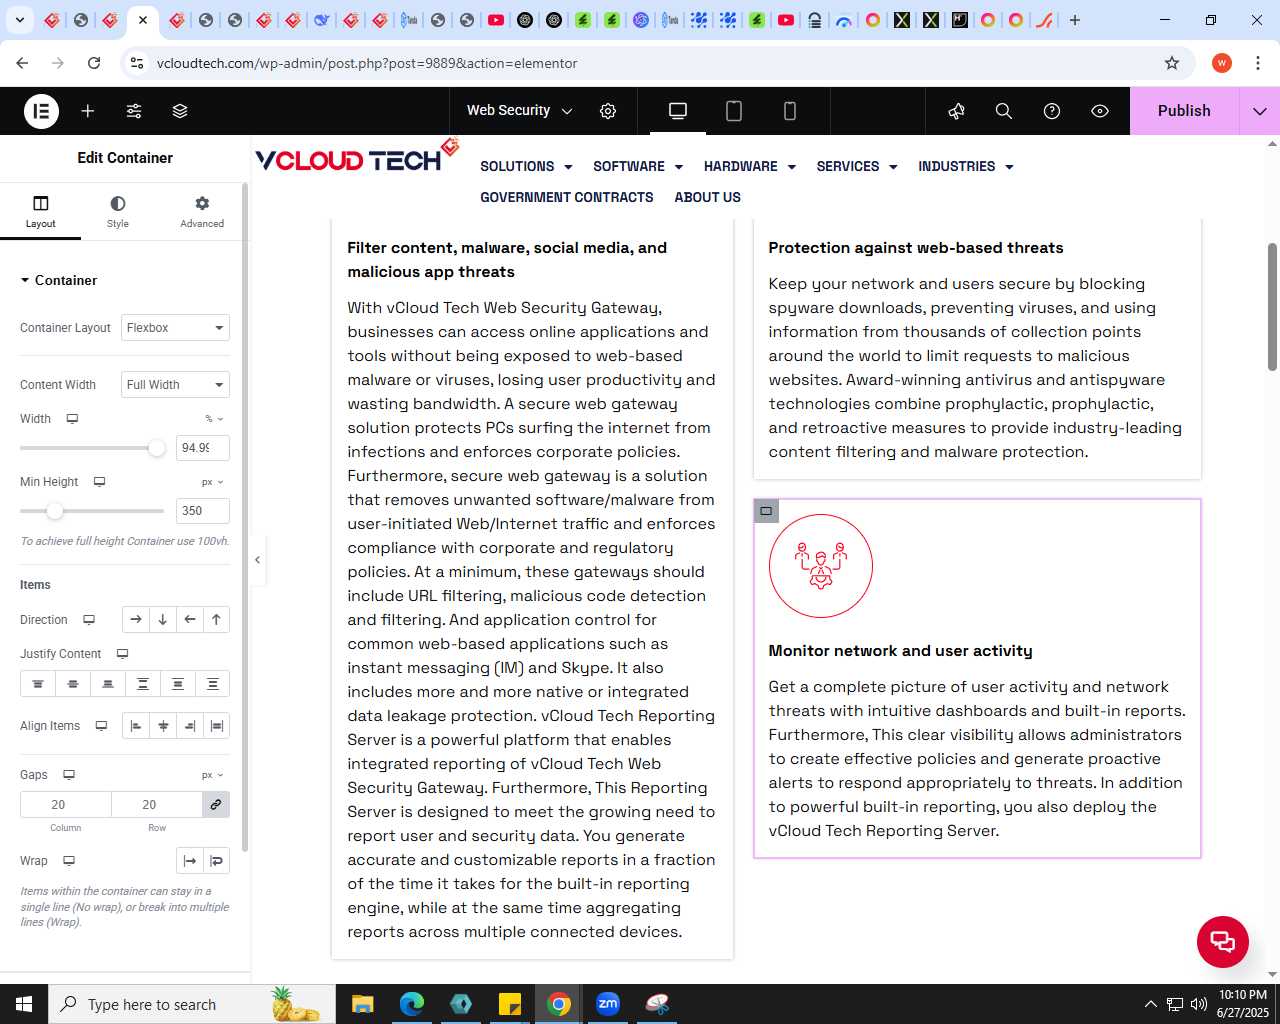The height and width of the screenshot is (1024, 1280).
Task: Switch to mobile preview mode
Action: 790,111
